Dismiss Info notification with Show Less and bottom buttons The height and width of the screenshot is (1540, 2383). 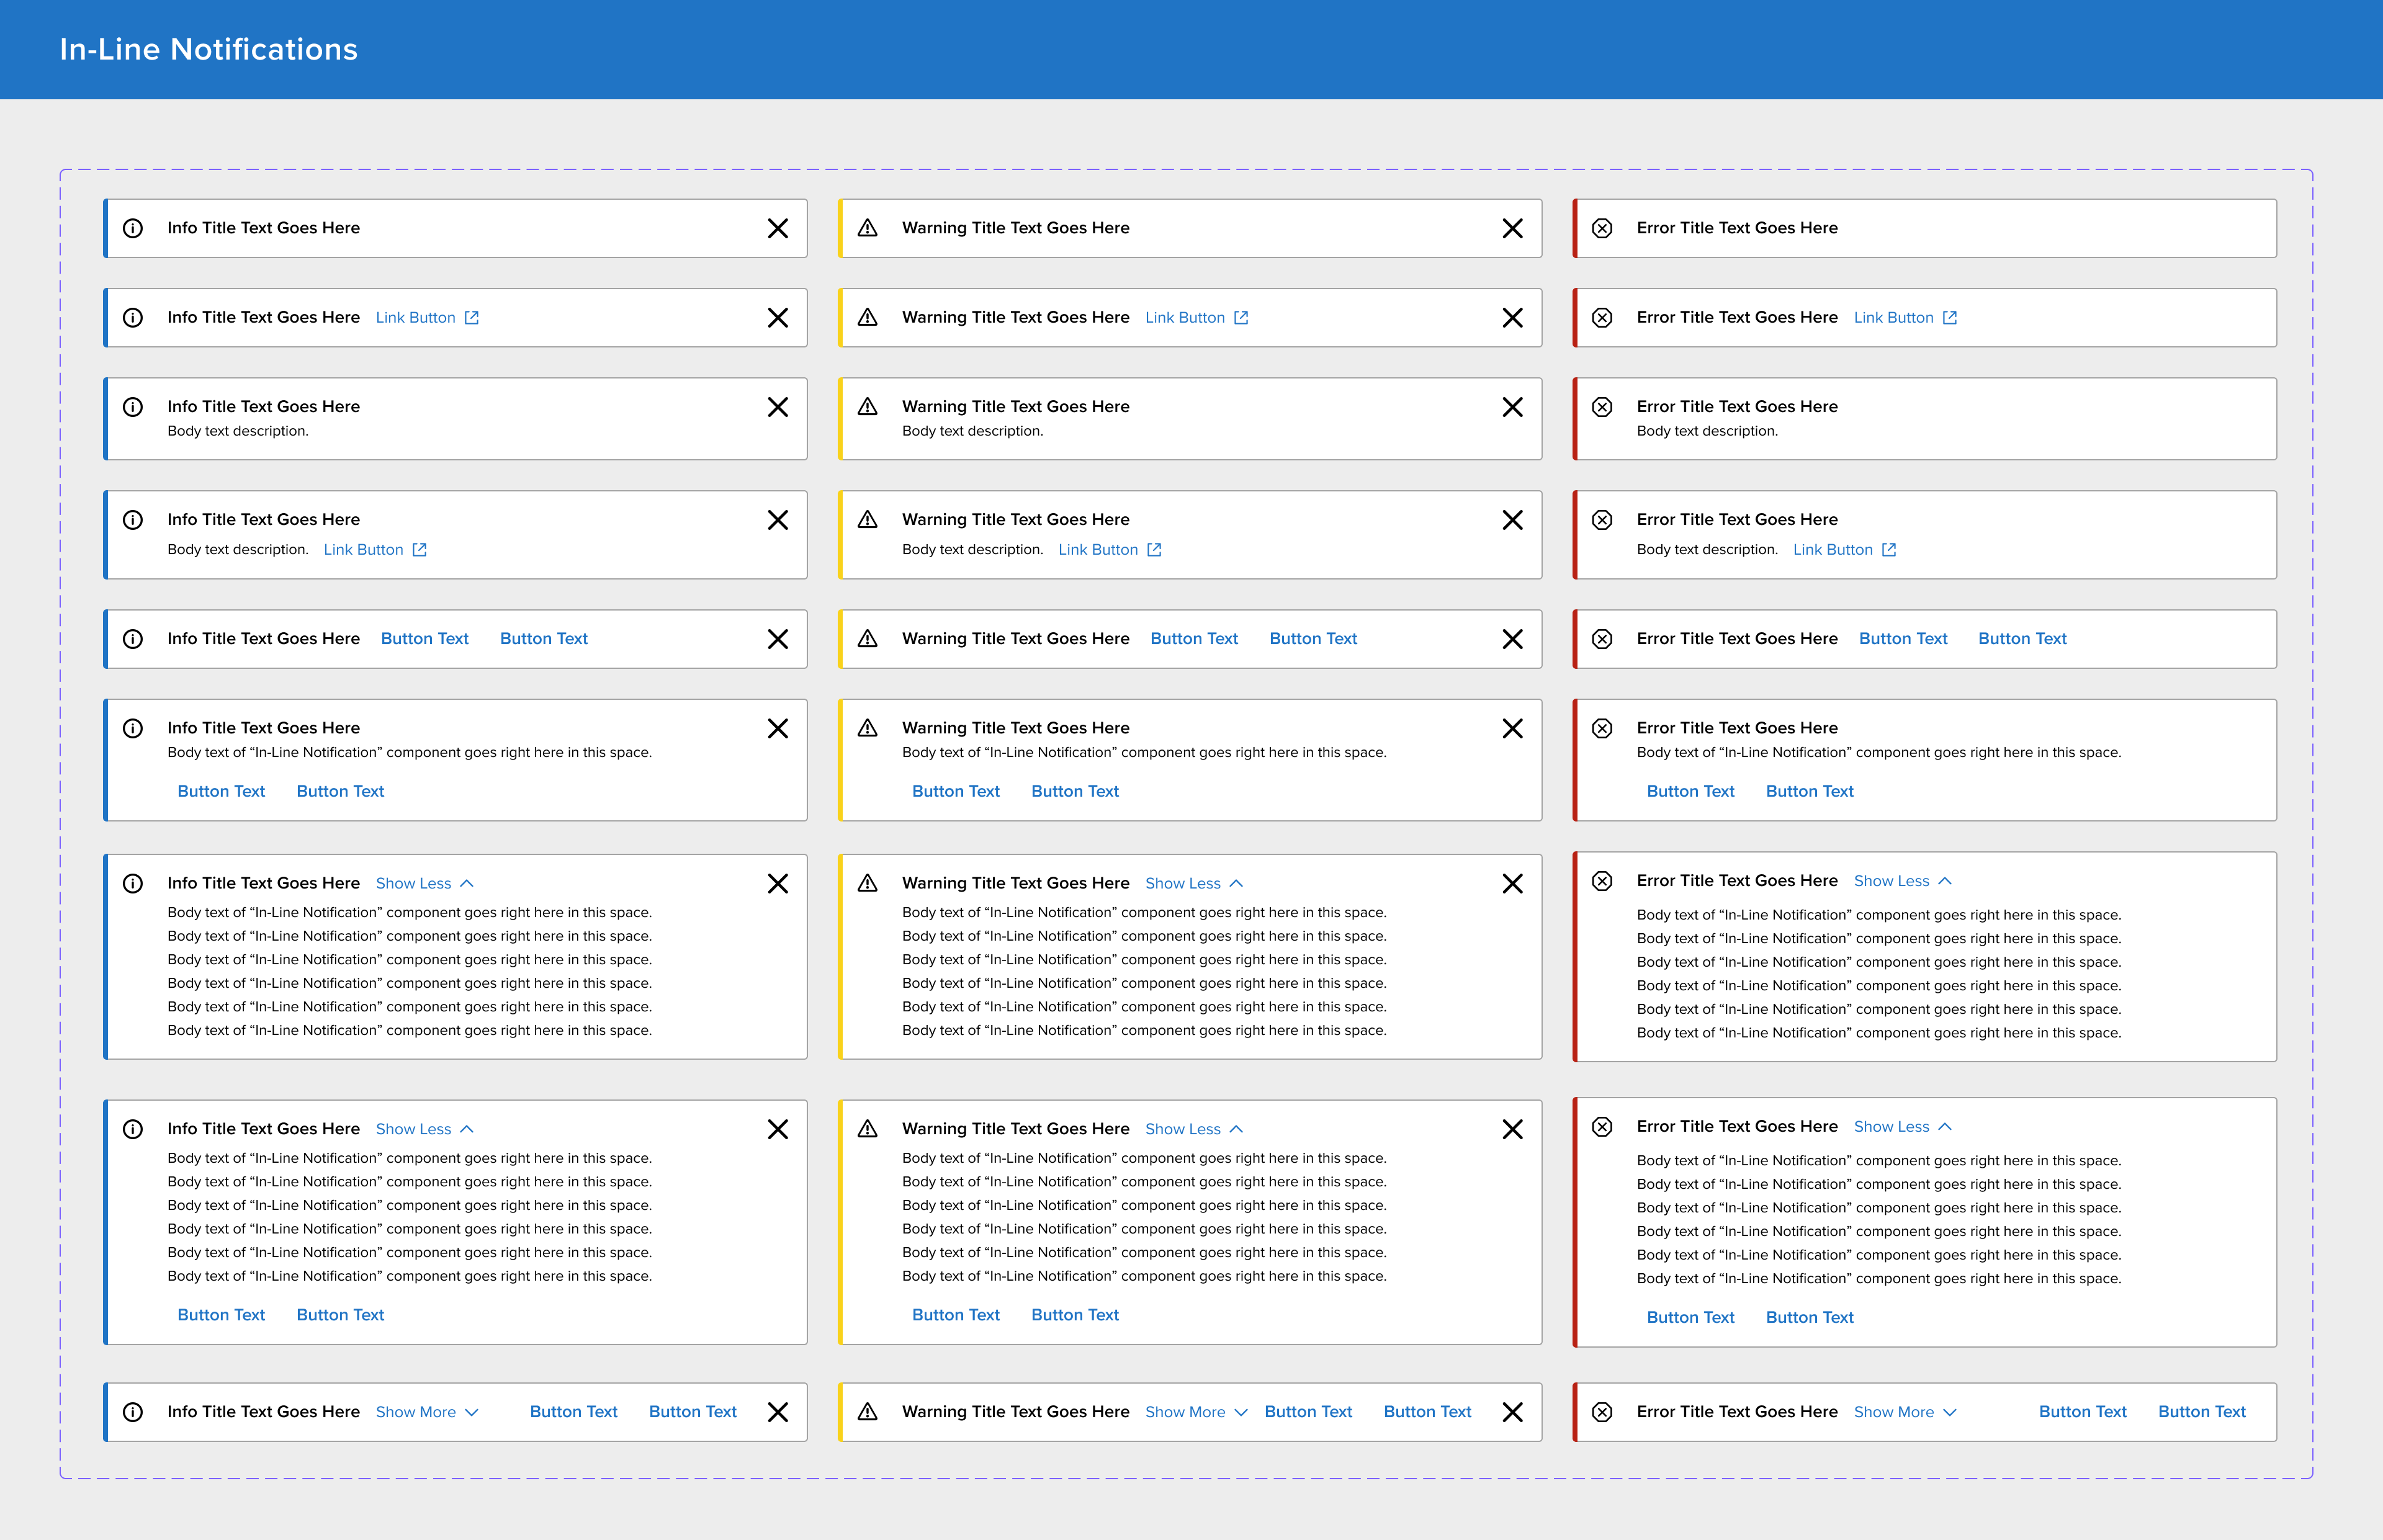click(x=777, y=1129)
